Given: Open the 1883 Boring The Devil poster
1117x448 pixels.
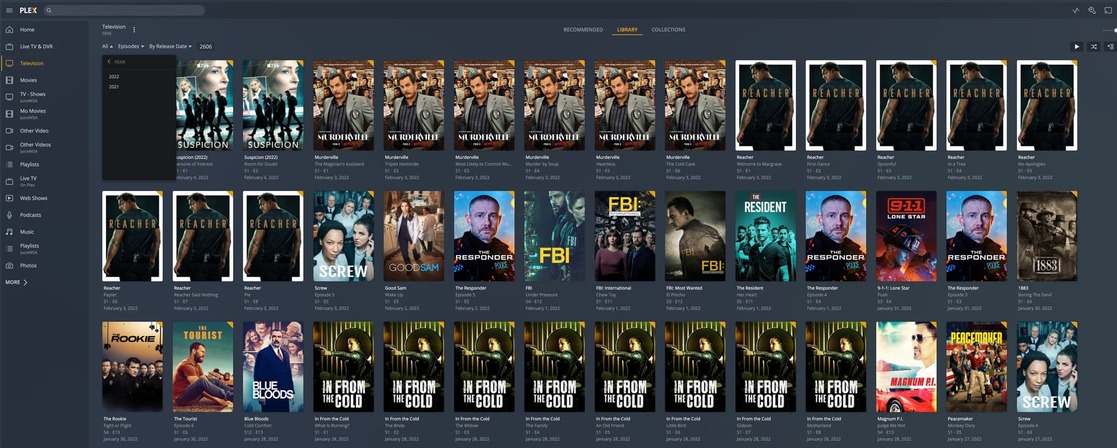Looking at the screenshot, I should [1047, 236].
